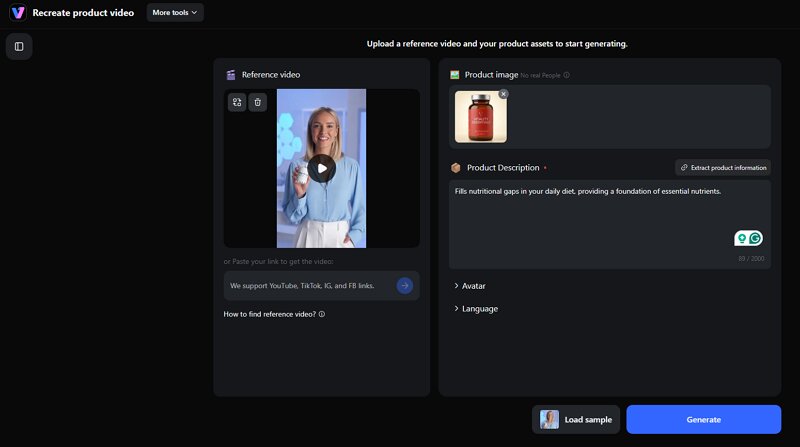Viewport: 800px width, 447px height.
Task: Open How to find reference video help
Action: pyautogui.click(x=269, y=314)
